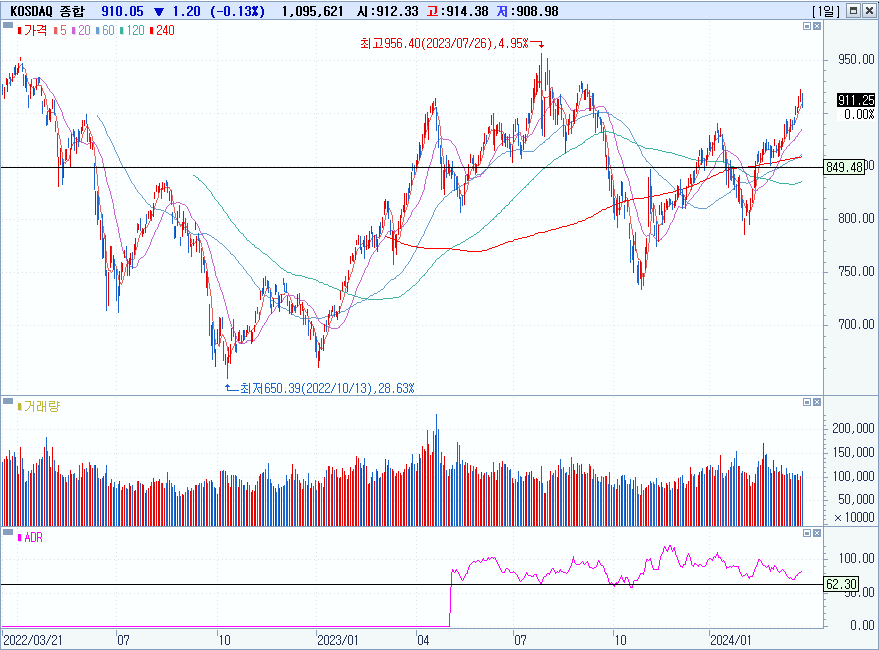Click the 0.00 ADR axis label
Screen dimensions: 879x650
click(862, 625)
